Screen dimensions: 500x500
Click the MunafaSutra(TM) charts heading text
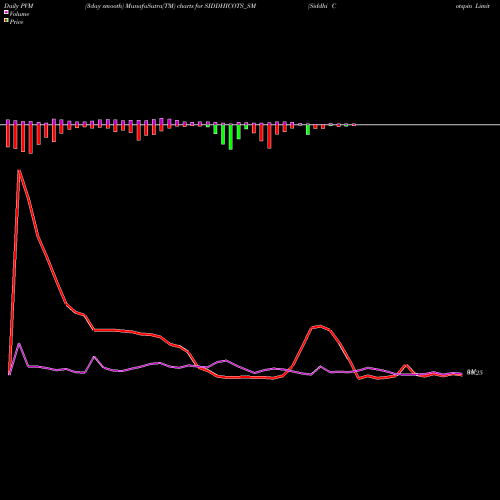[170, 6]
